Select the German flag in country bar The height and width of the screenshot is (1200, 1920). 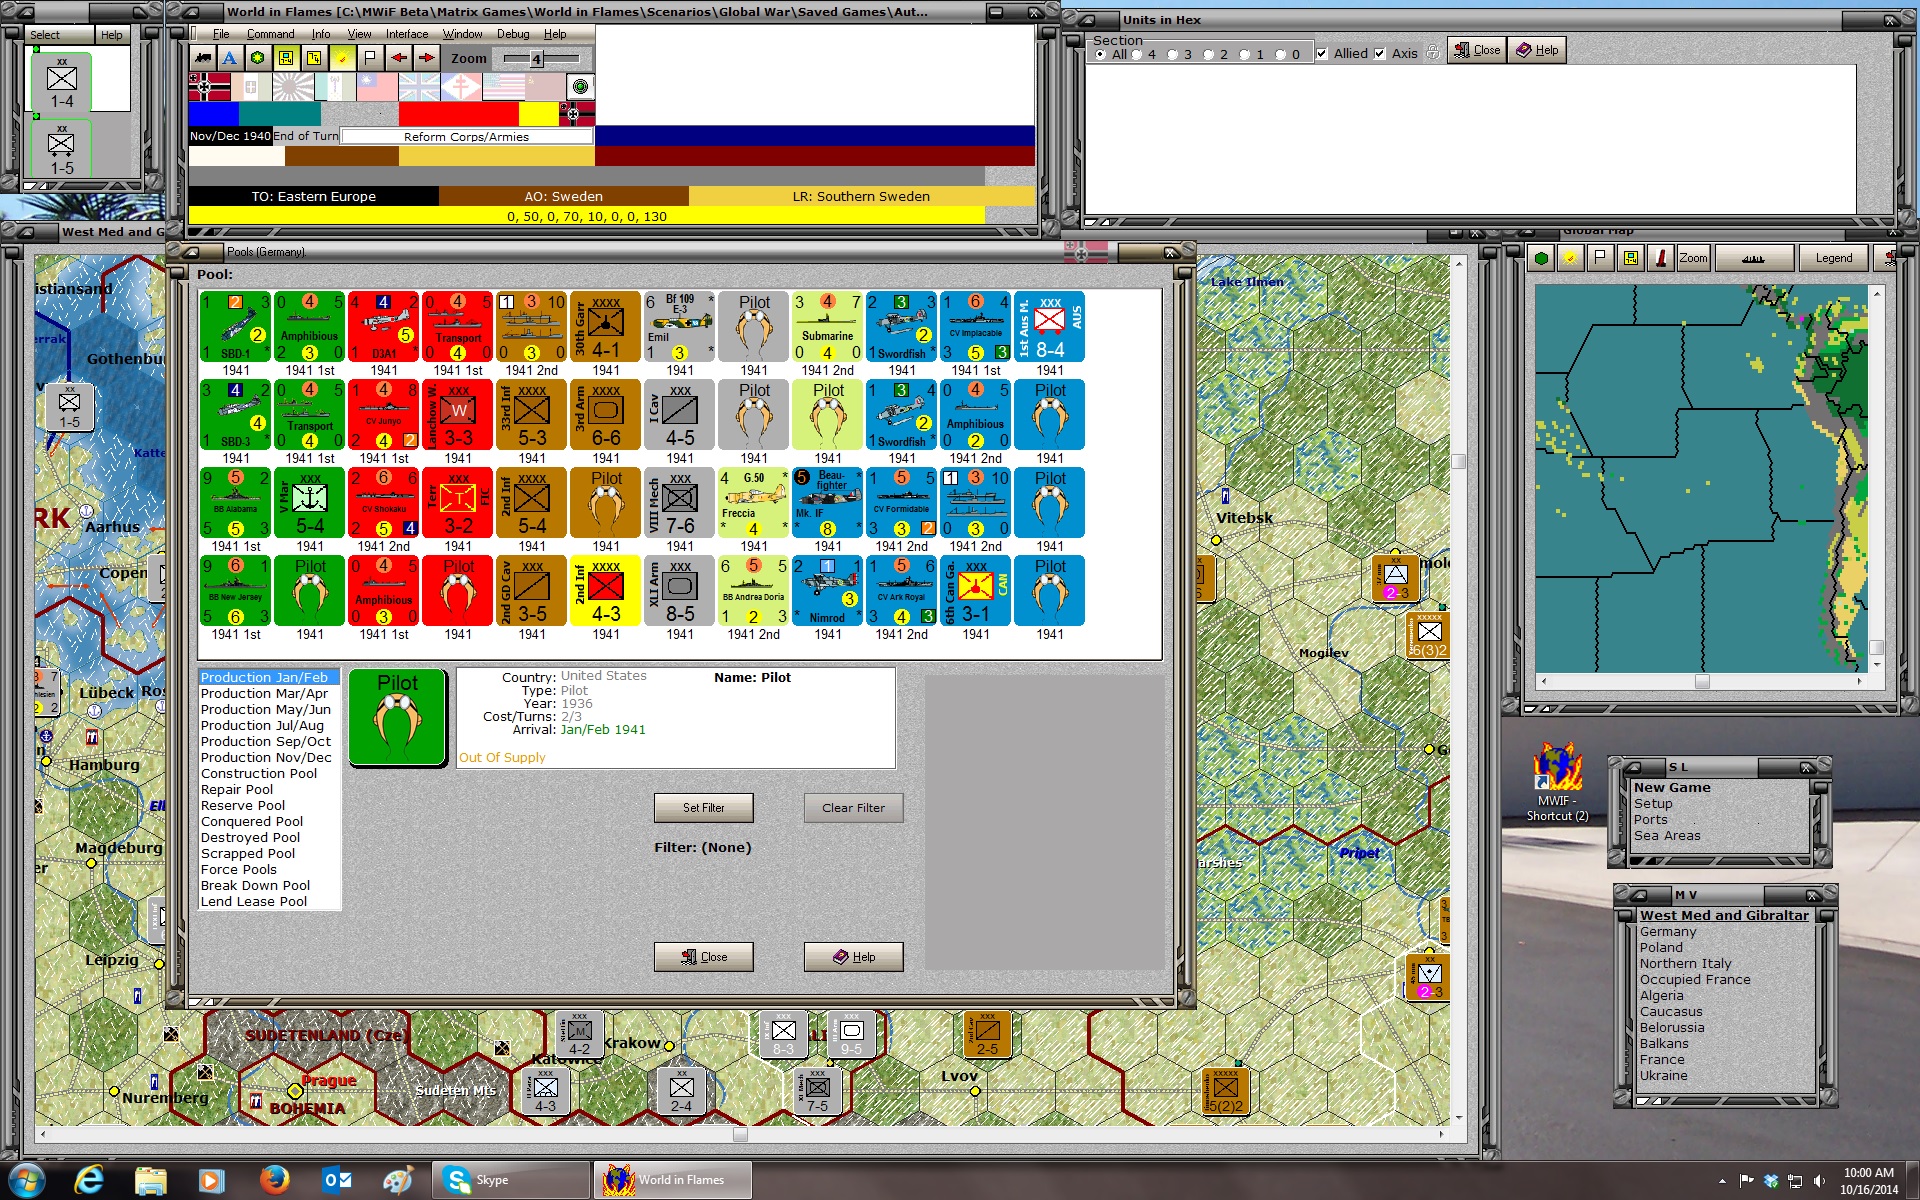209,87
